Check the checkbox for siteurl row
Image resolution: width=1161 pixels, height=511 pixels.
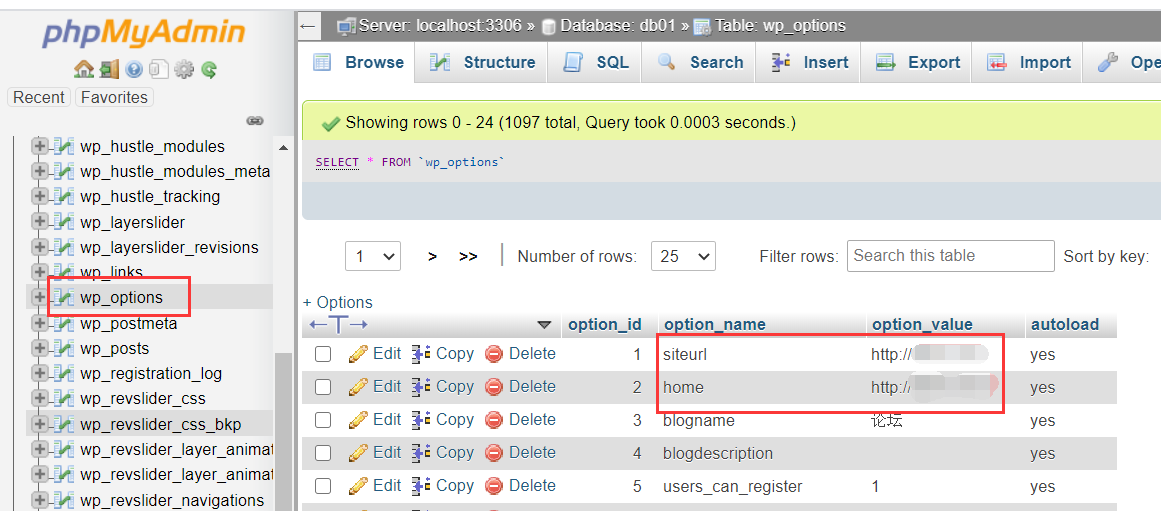point(323,354)
